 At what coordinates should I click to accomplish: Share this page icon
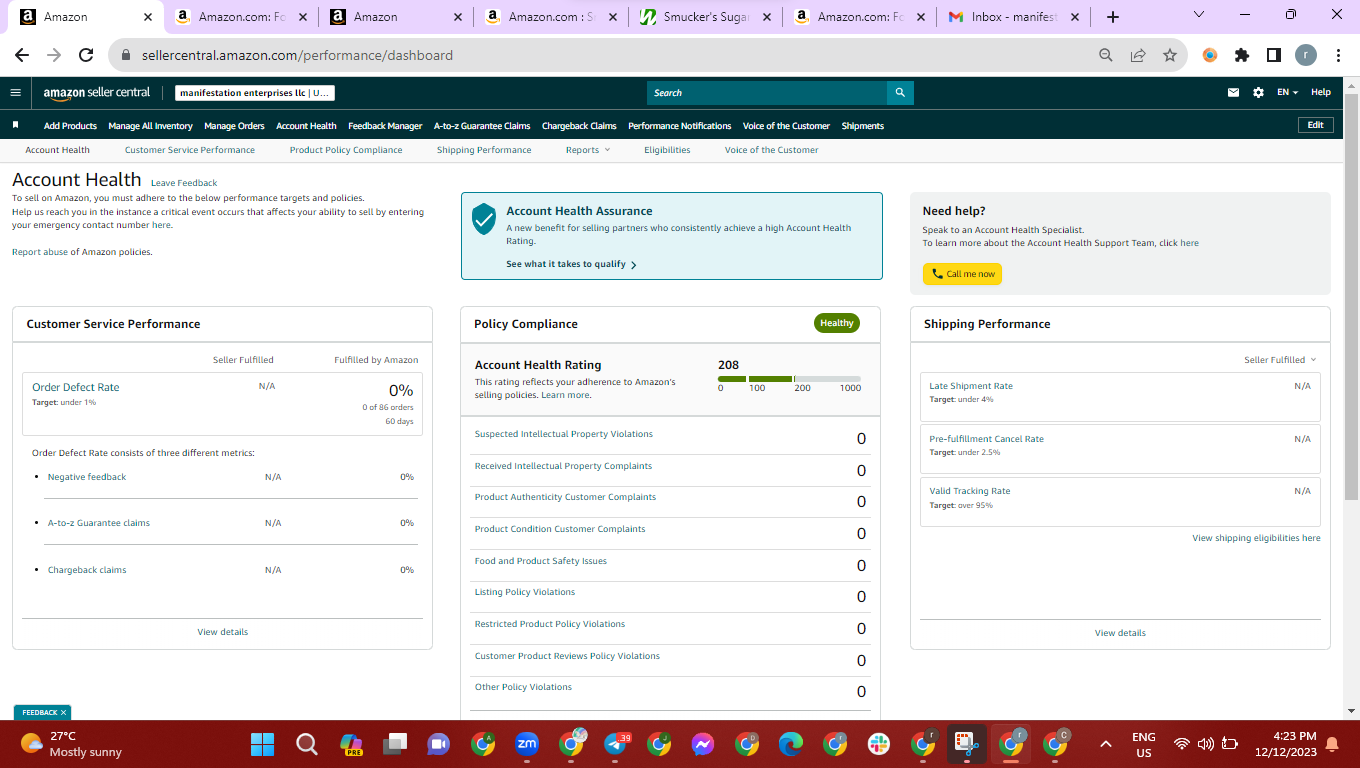[x=1137, y=55]
